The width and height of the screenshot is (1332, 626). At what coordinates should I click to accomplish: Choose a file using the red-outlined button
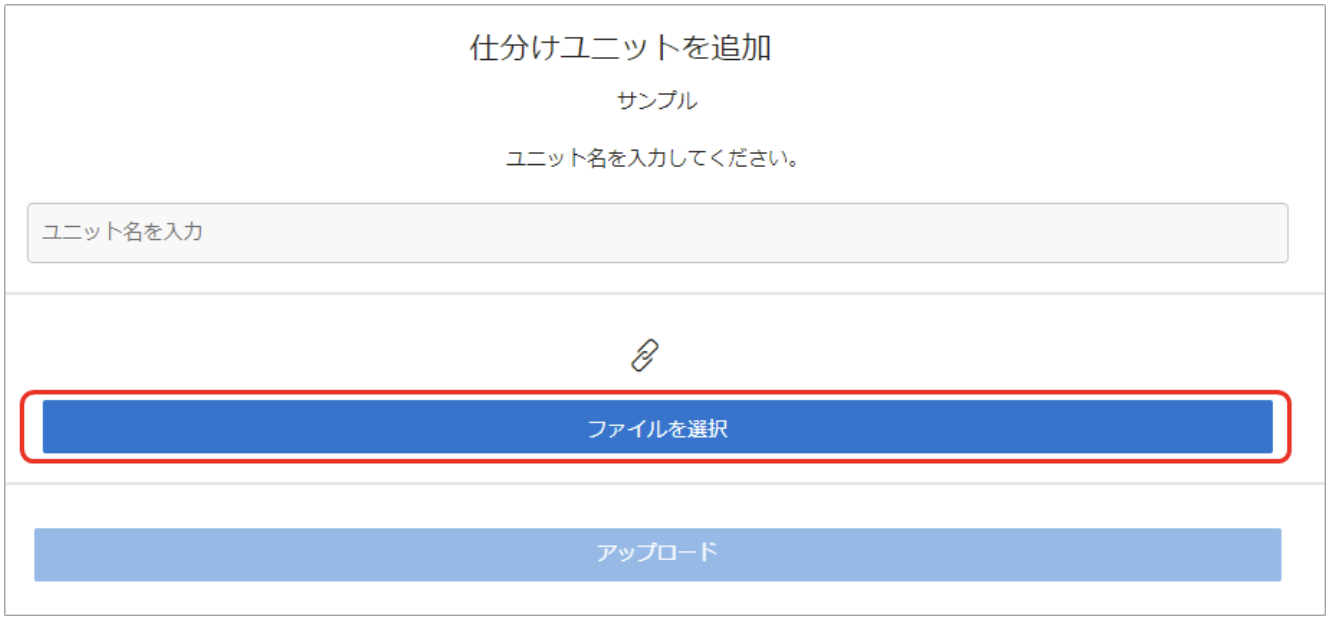click(x=657, y=428)
